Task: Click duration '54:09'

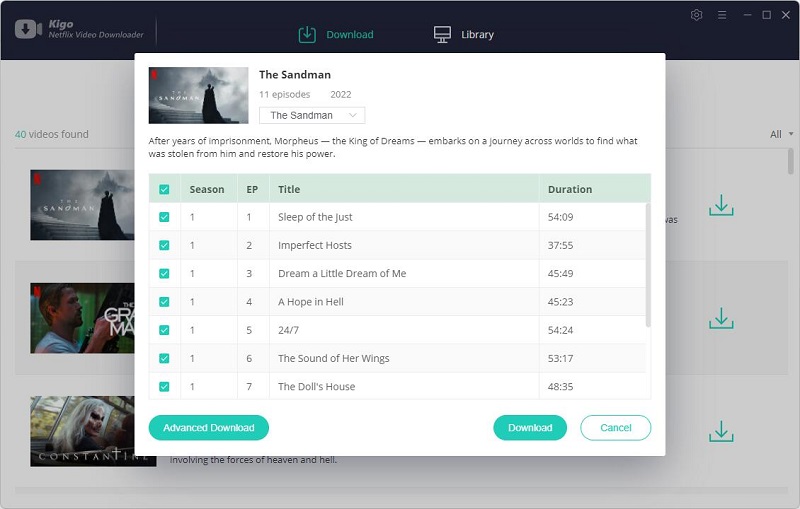Action: tap(560, 217)
